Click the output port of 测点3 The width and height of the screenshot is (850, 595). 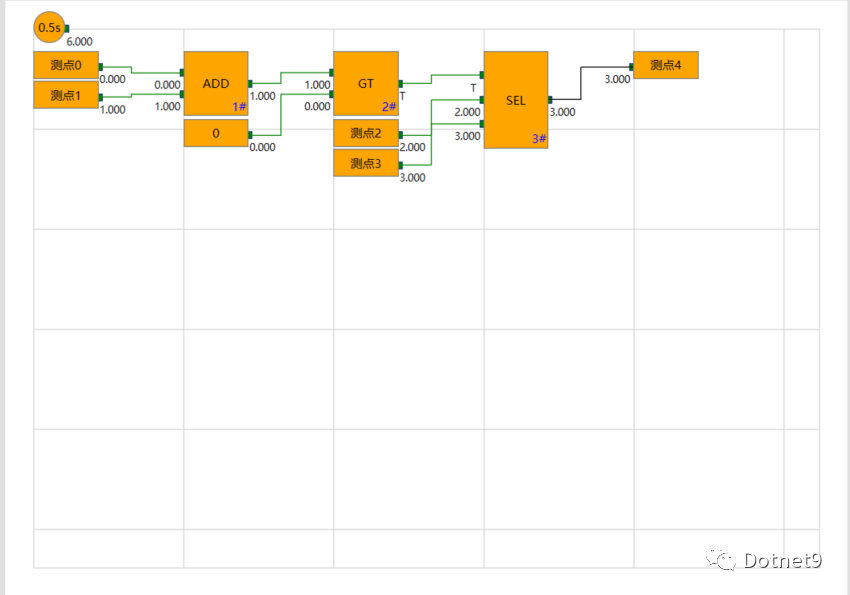point(401,165)
